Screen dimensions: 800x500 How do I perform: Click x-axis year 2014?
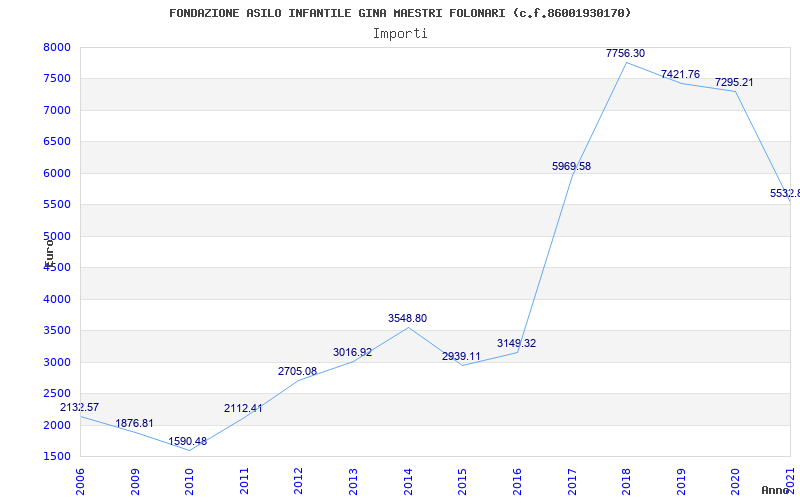coord(408,482)
